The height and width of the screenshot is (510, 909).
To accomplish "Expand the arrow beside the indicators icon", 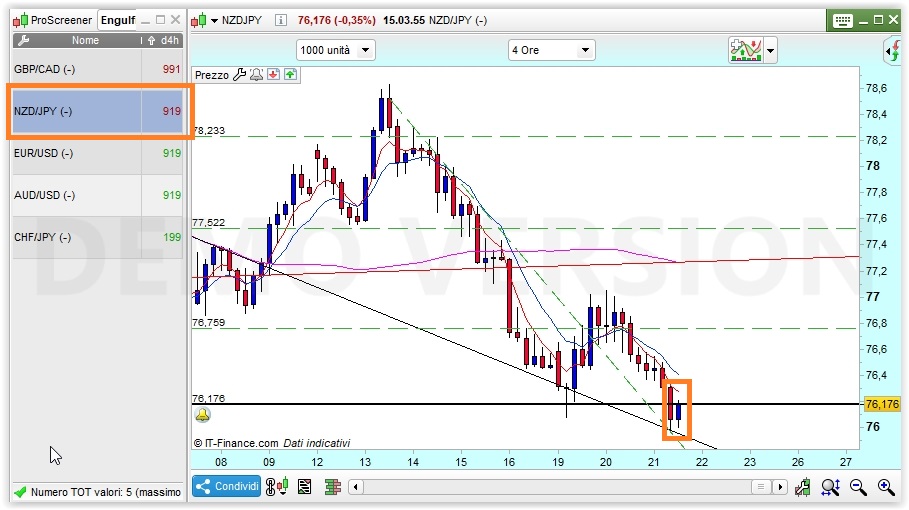I will click(x=770, y=51).
